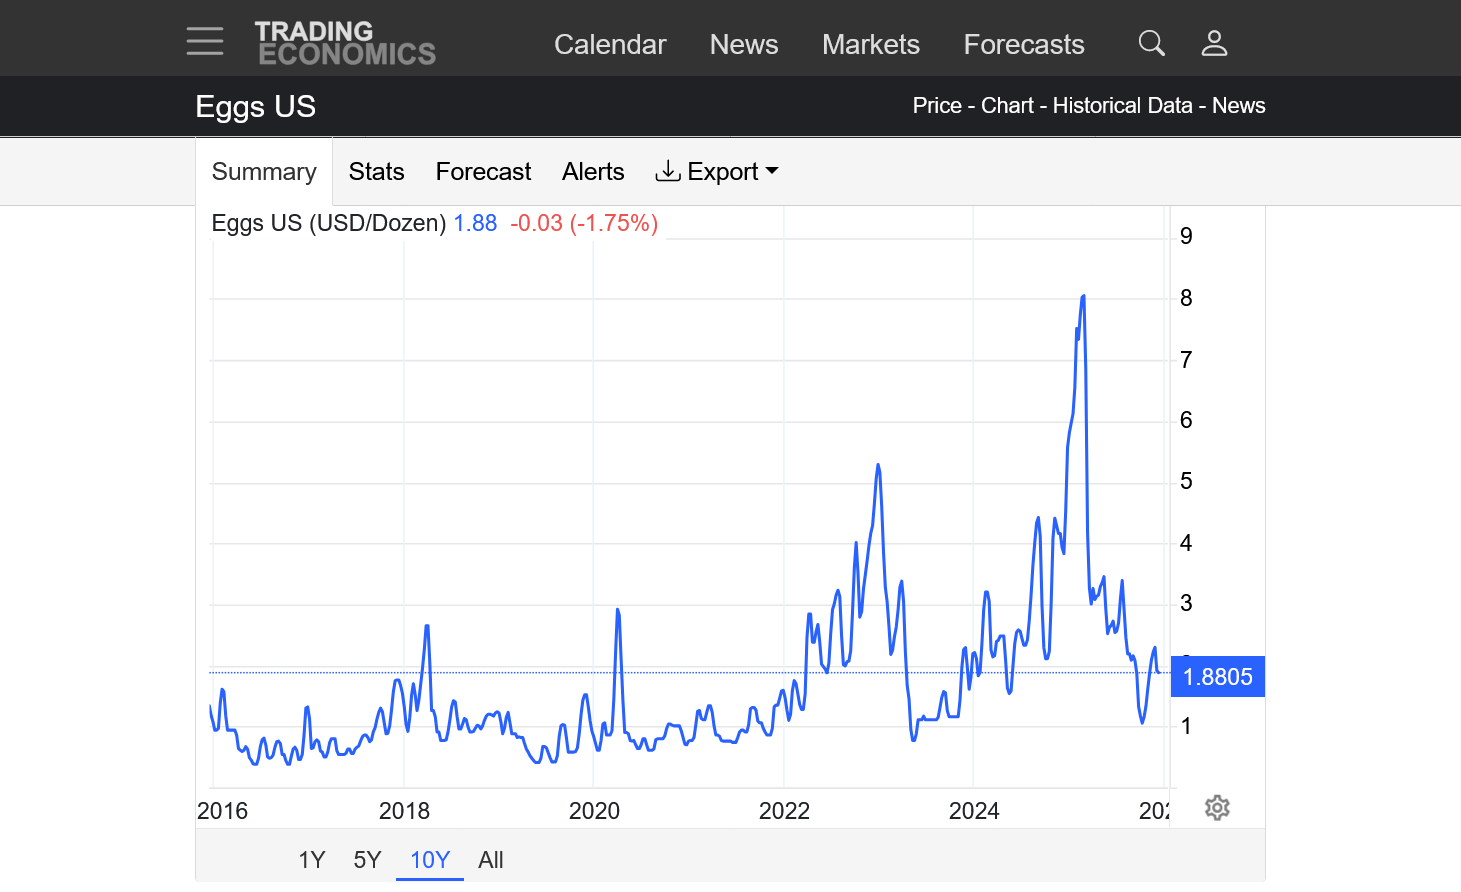This screenshot has width=1461, height=892.
Task: Open the search magnifier icon
Action: (1151, 43)
